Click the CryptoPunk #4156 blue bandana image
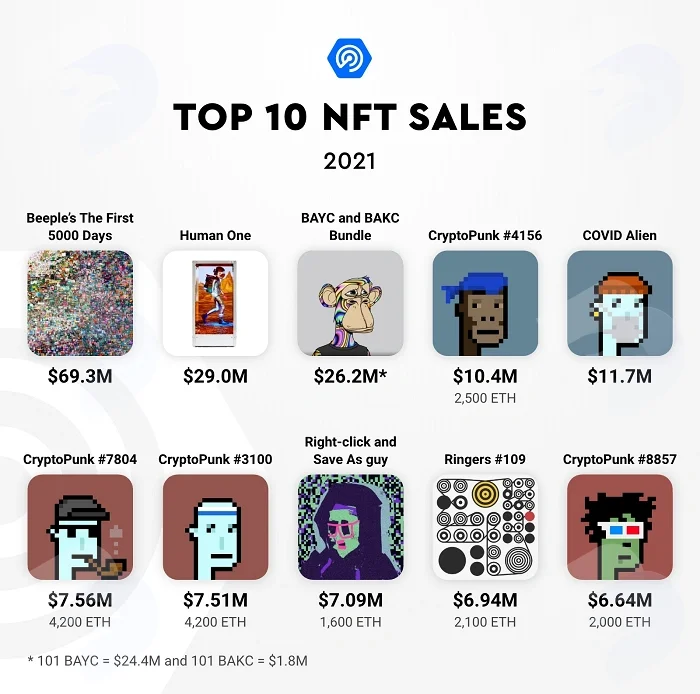The image size is (700, 694). coord(485,303)
